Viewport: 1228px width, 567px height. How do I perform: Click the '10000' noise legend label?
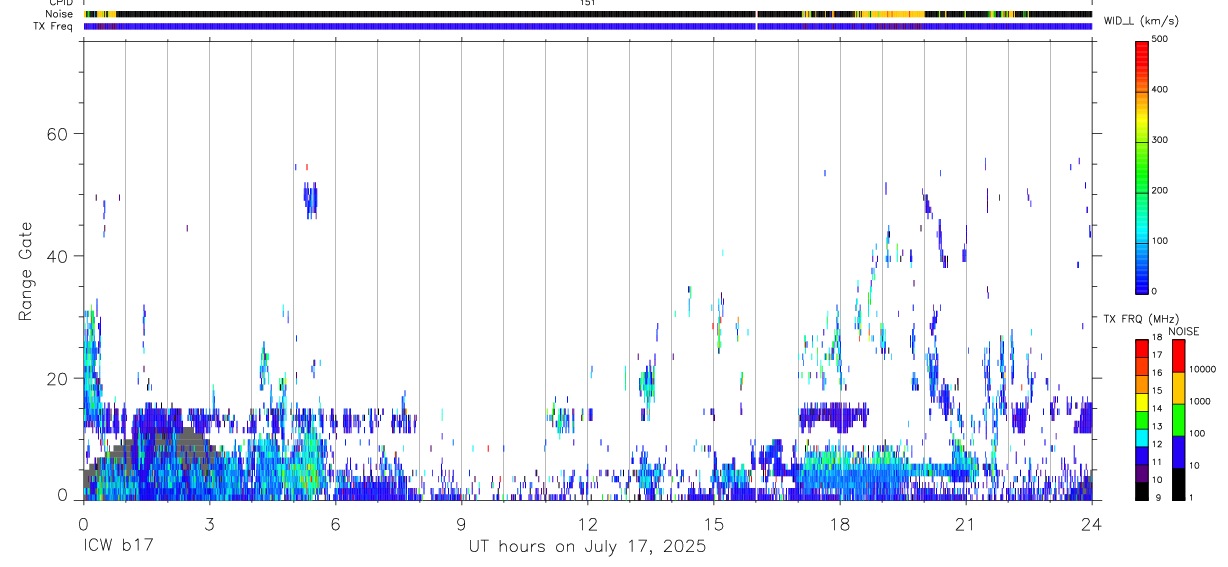coord(1202,369)
